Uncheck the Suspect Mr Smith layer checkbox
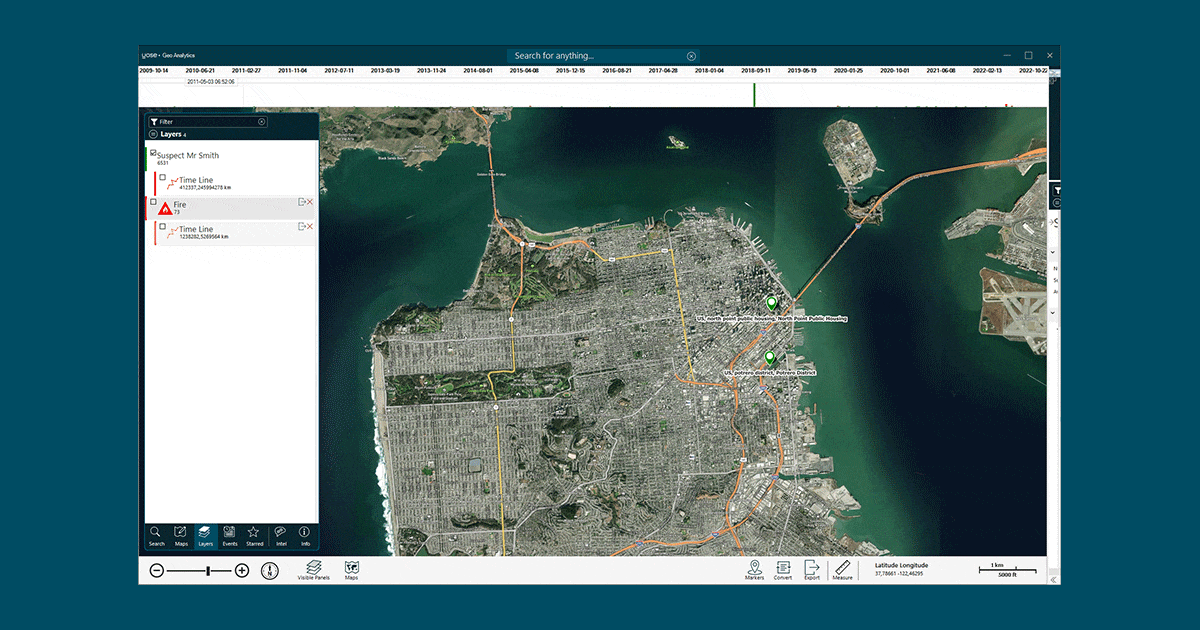1200x630 pixels. 152,153
